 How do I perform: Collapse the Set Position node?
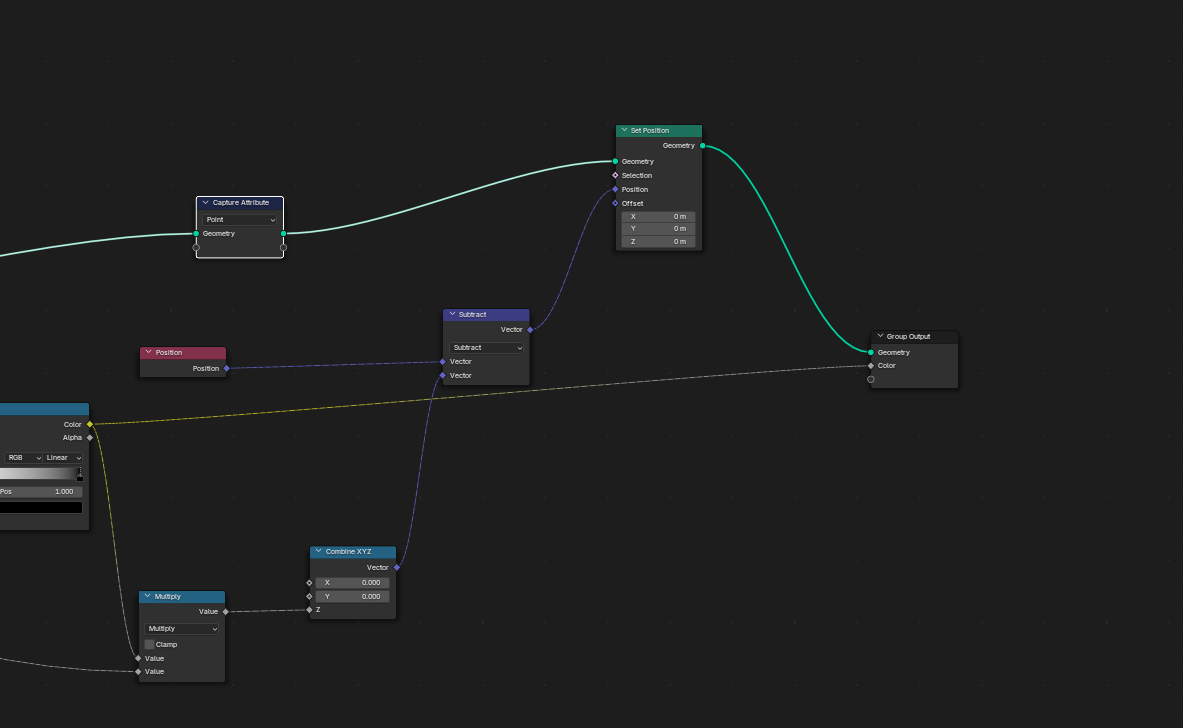624,131
